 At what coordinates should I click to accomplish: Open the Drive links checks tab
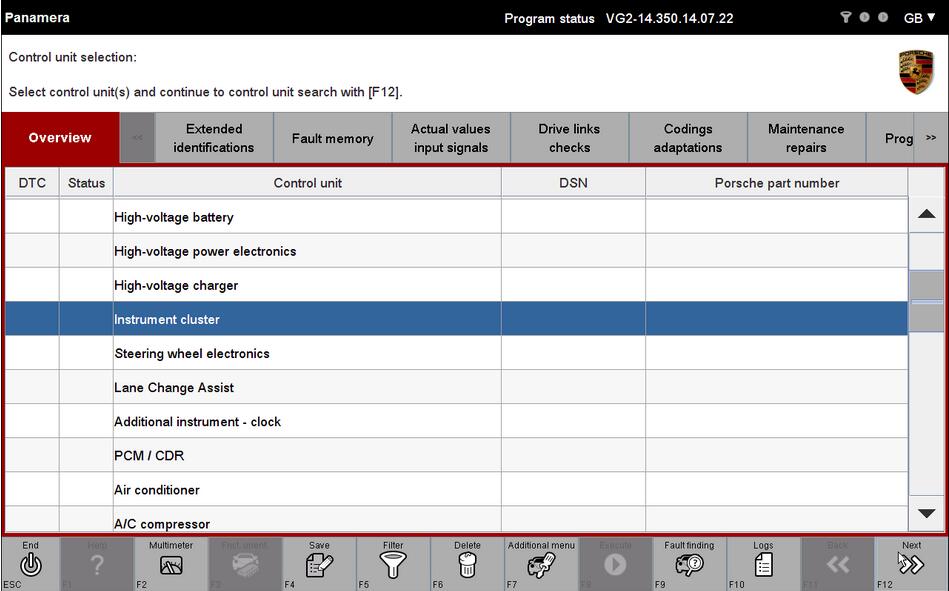[569, 138]
